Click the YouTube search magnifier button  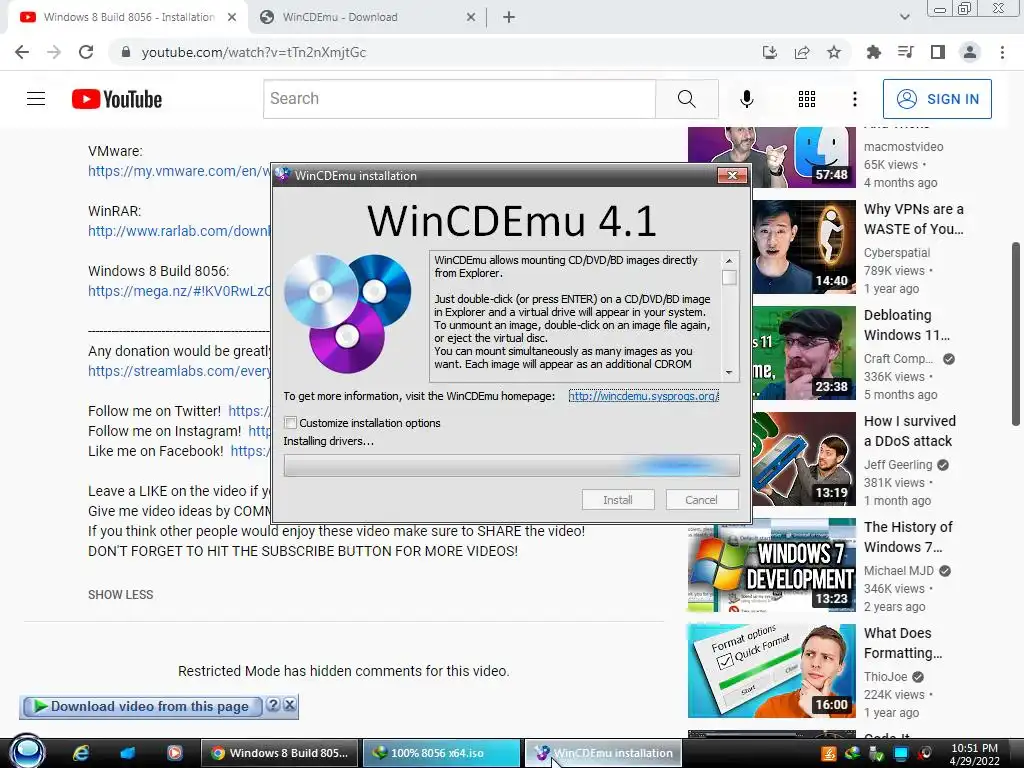point(687,99)
